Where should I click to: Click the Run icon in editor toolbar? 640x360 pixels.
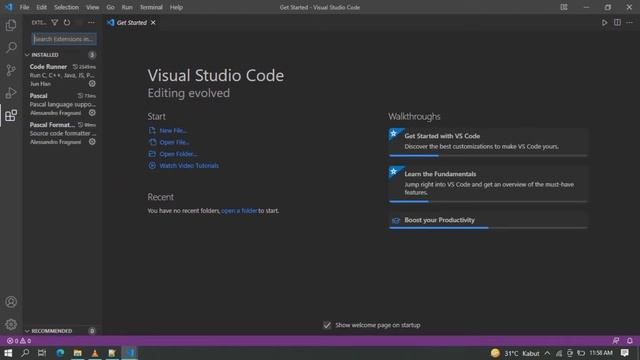(604, 23)
